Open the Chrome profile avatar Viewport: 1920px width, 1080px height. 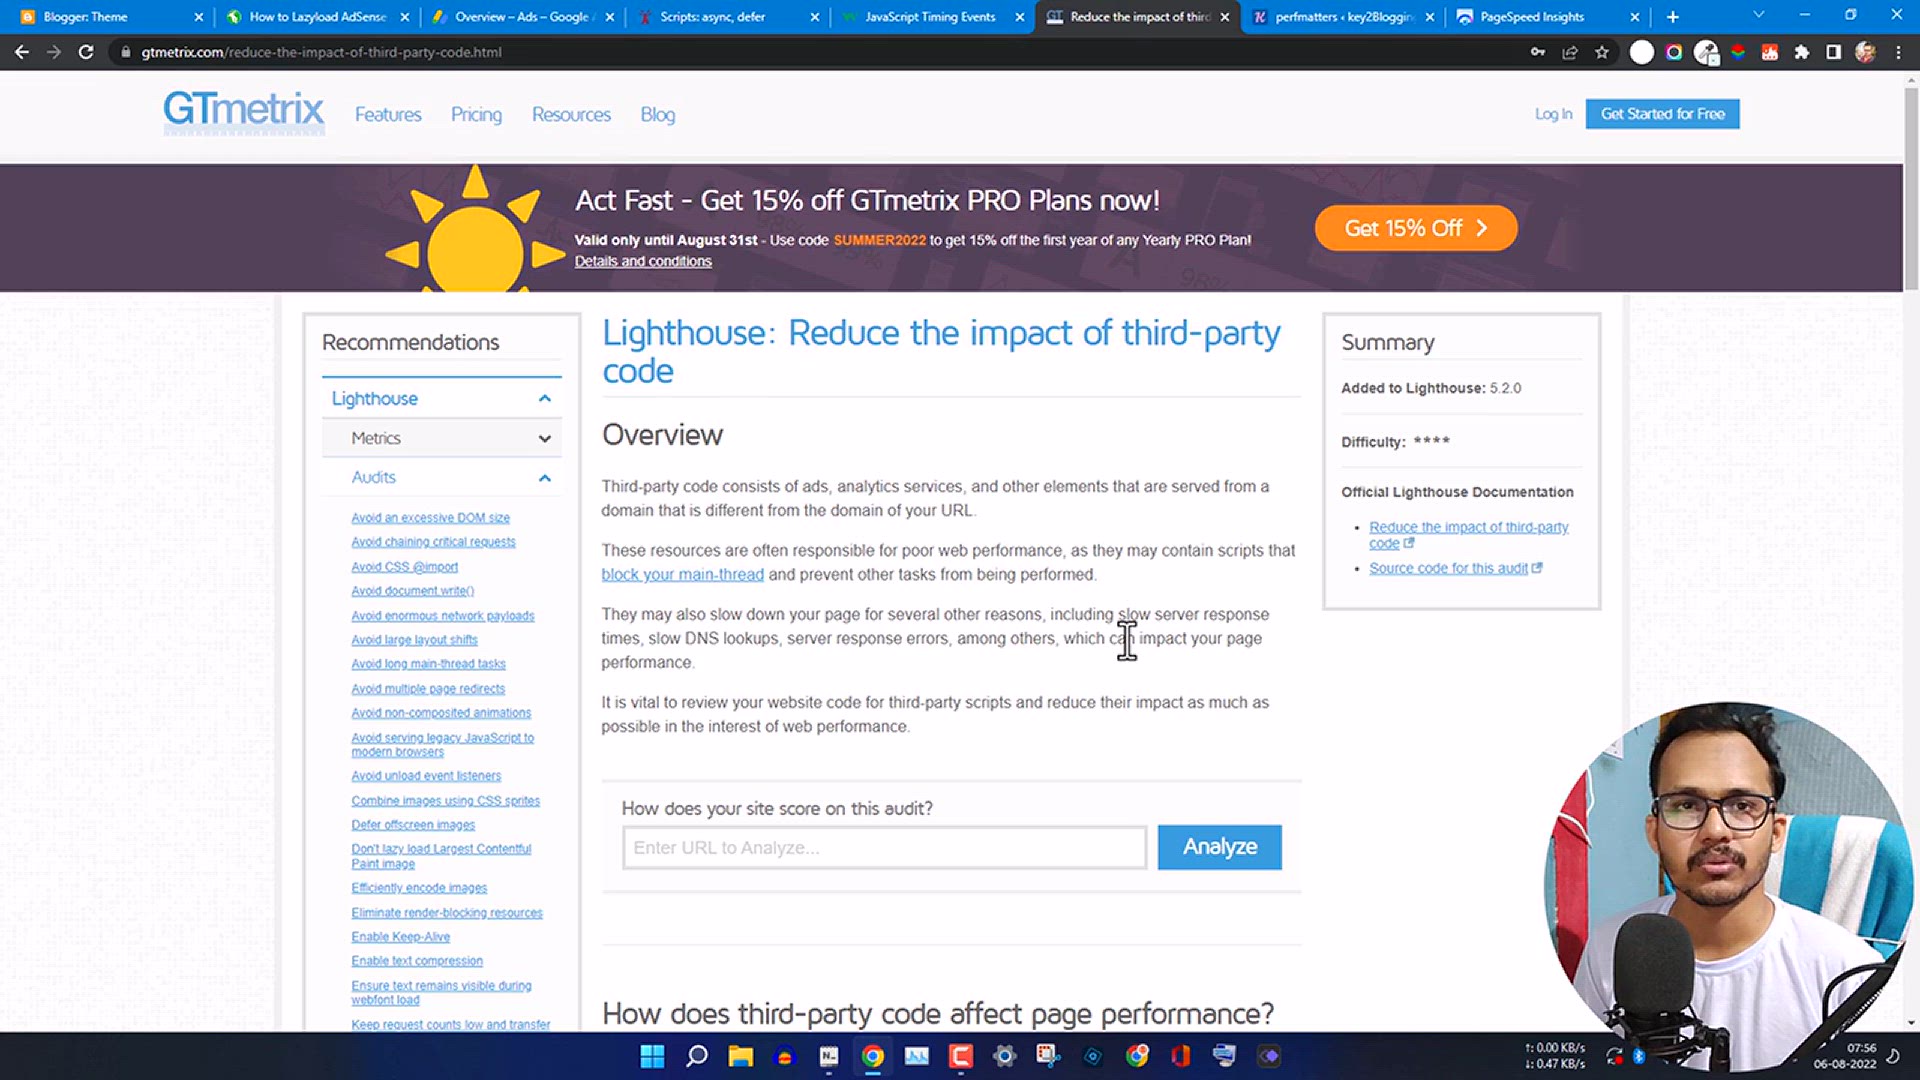(x=1865, y=52)
